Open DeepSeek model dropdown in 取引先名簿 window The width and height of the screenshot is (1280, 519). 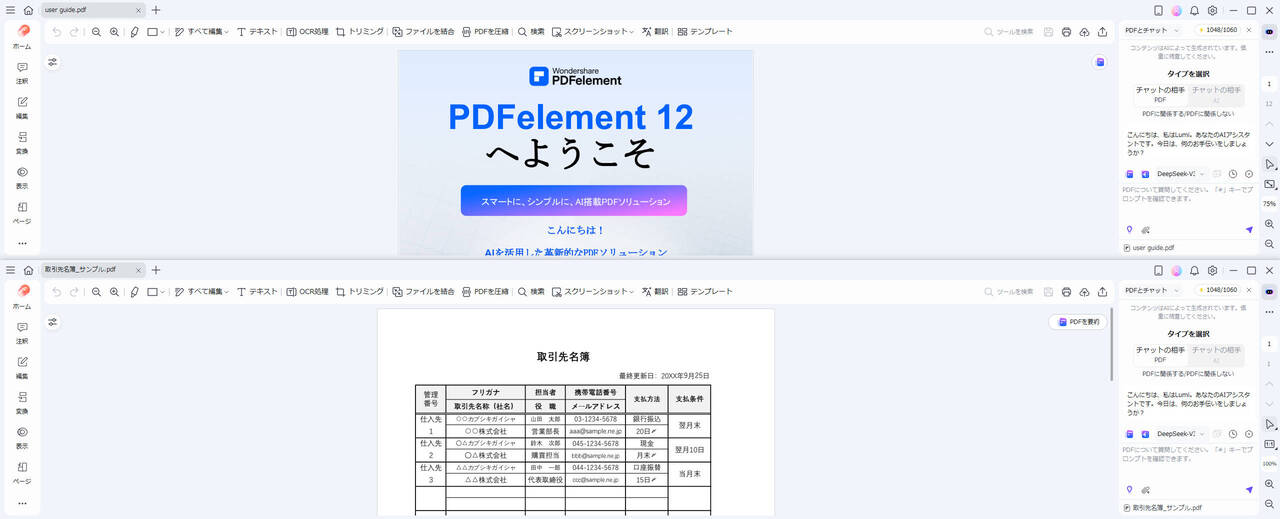coord(1181,434)
